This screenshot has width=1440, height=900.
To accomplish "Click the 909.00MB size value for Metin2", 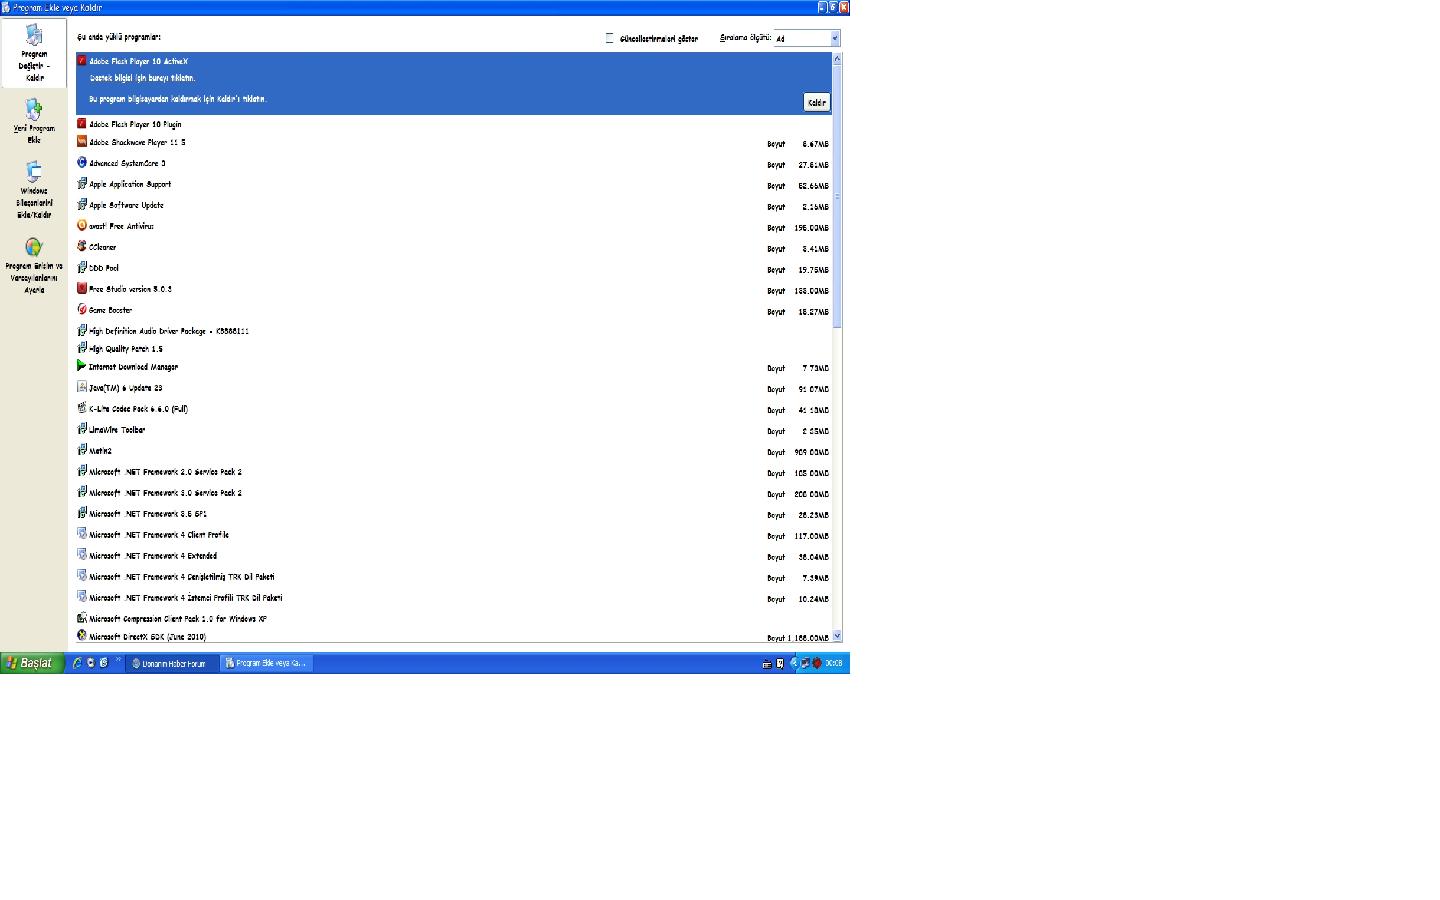I will tap(811, 452).
